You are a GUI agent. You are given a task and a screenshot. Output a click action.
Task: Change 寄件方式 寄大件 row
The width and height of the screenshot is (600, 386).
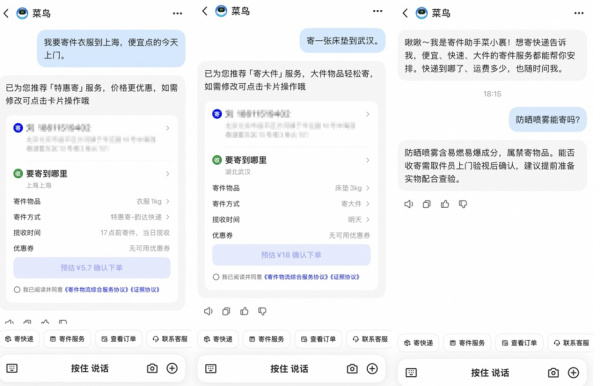(291, 204)
